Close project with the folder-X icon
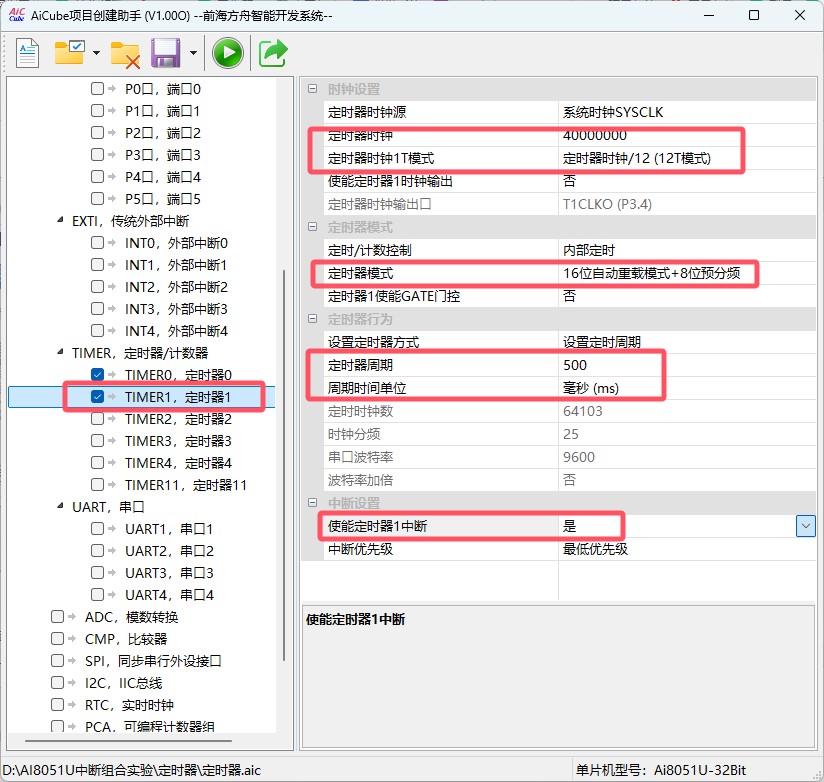 125,55
